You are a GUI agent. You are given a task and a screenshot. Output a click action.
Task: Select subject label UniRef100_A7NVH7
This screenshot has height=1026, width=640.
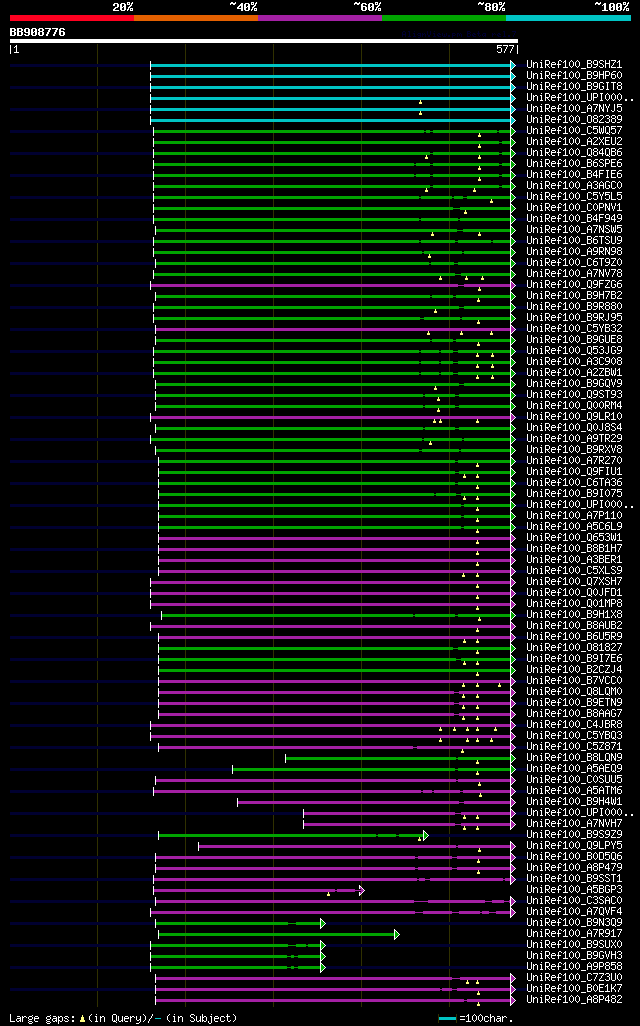pyautogui.click(x=574, y=824)
